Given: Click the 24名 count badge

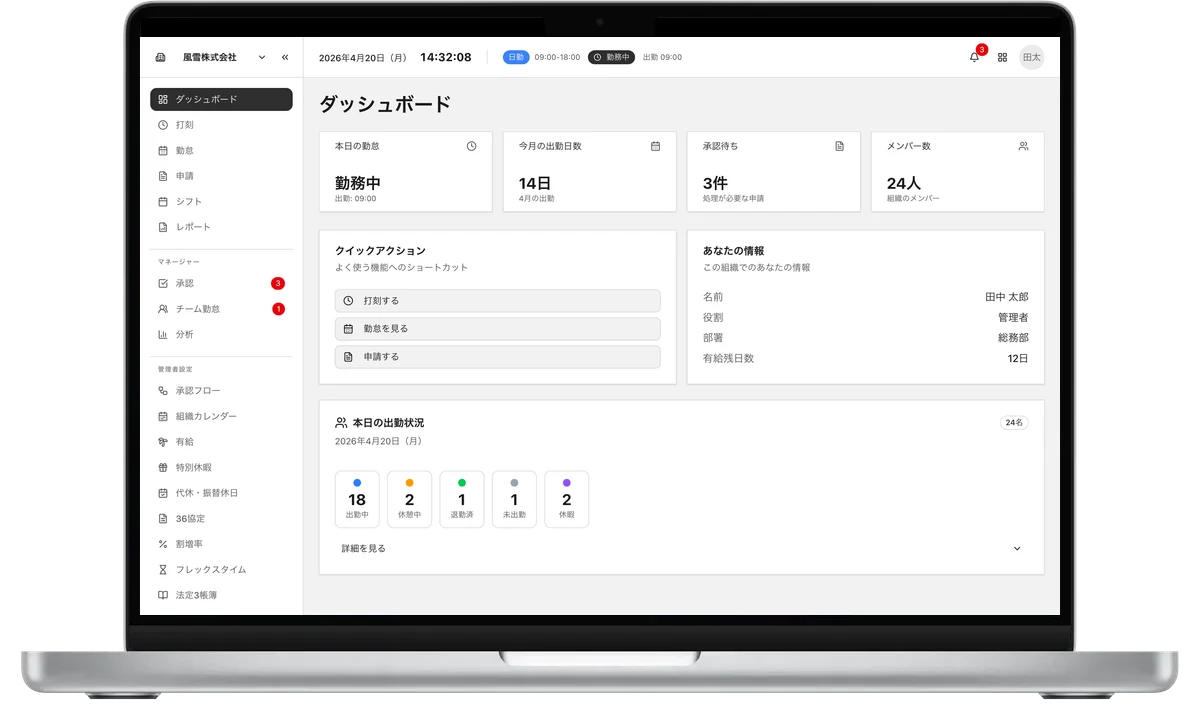Looking at the screenshot, I should pos(1014,423).
